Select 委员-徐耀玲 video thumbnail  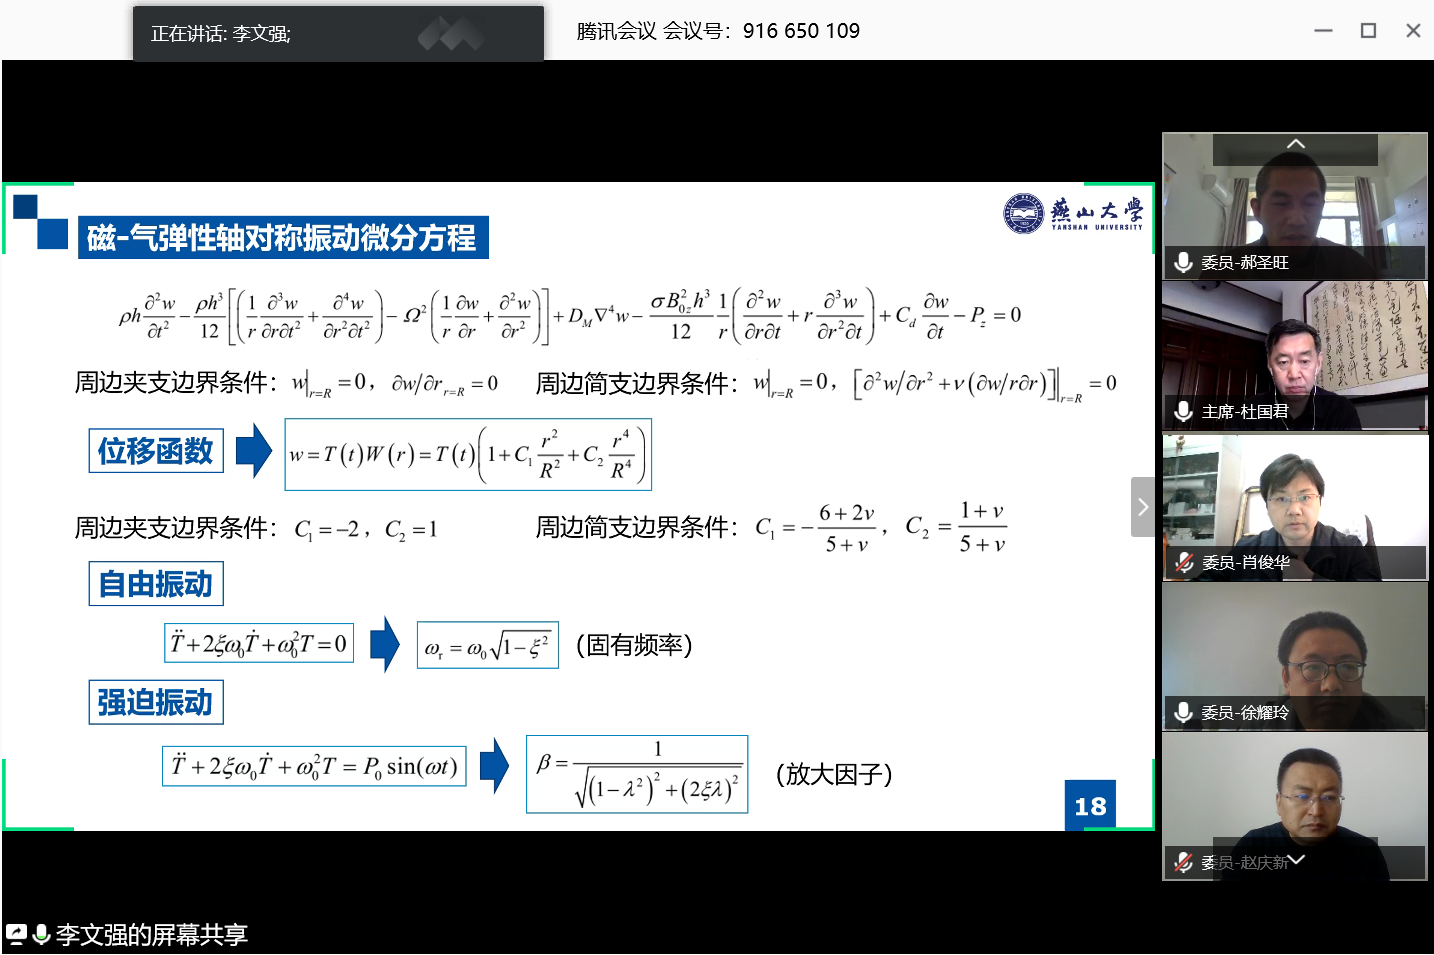click(1294, 656)
